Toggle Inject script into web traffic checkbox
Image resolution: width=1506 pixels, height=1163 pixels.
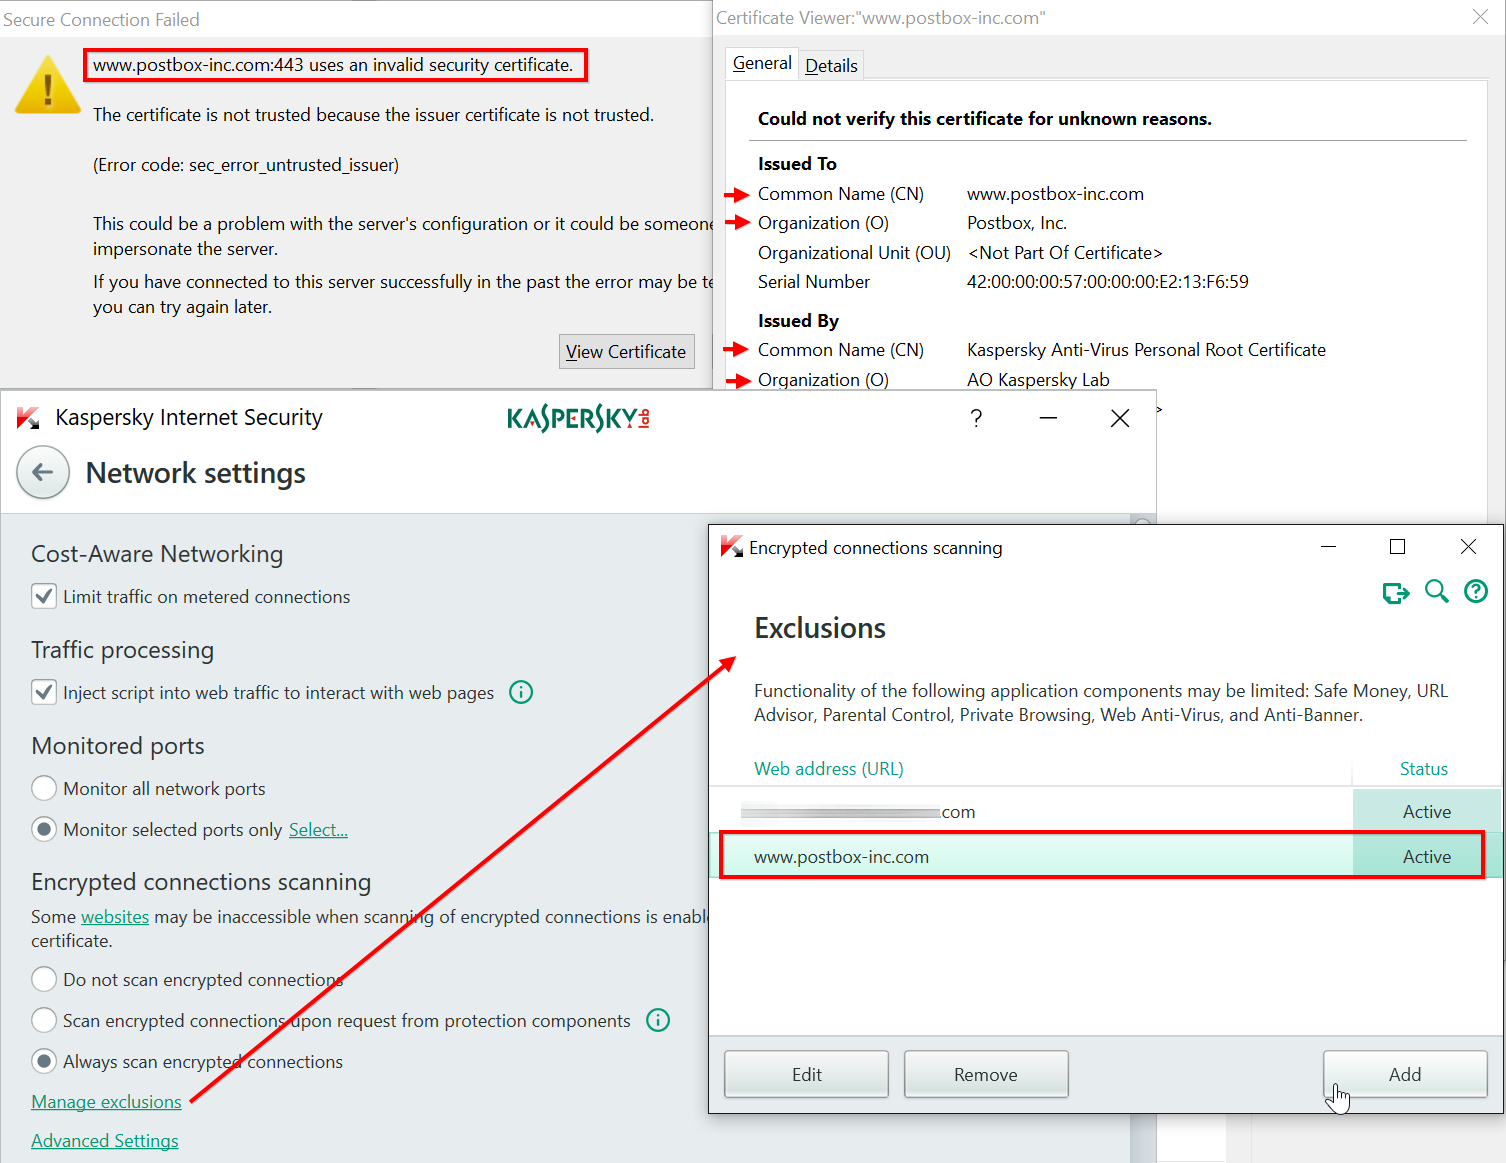(x=44, y=692)
